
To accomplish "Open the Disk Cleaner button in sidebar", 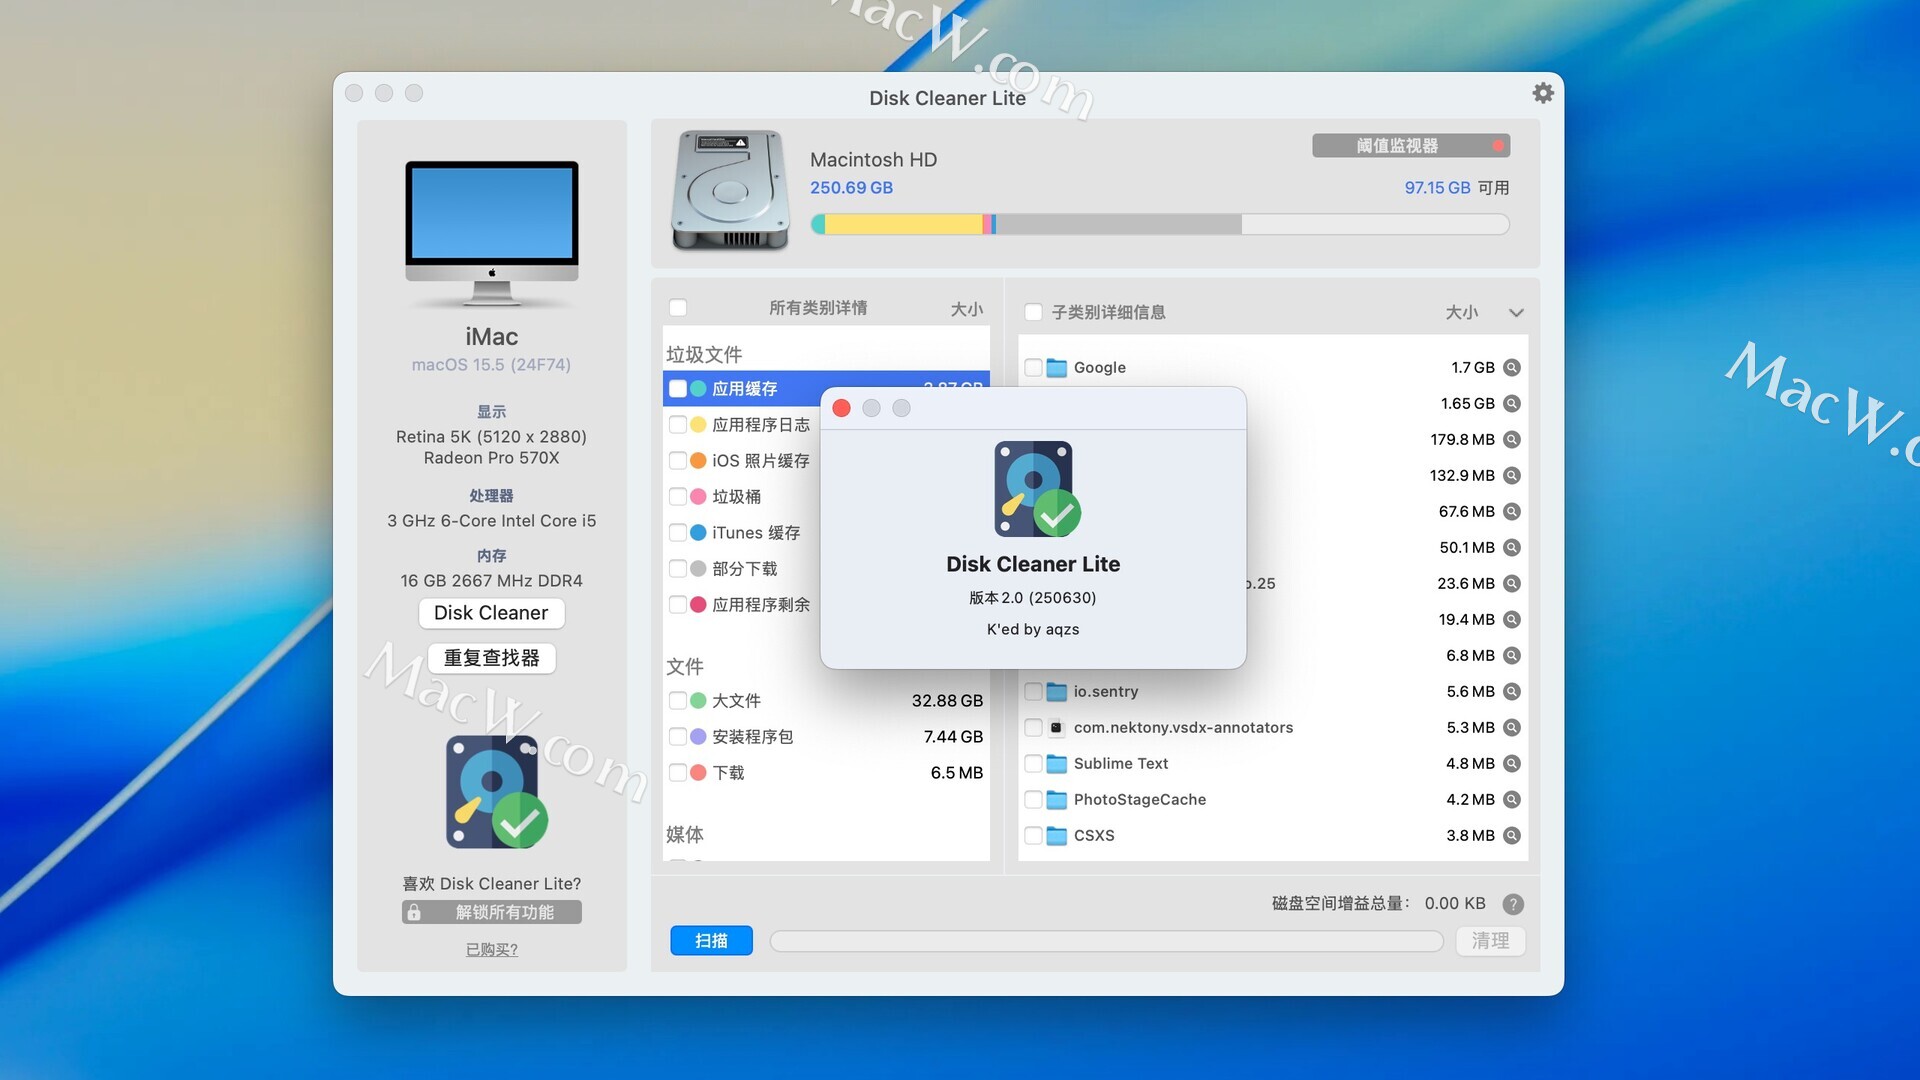I will [x=491, y=613].
